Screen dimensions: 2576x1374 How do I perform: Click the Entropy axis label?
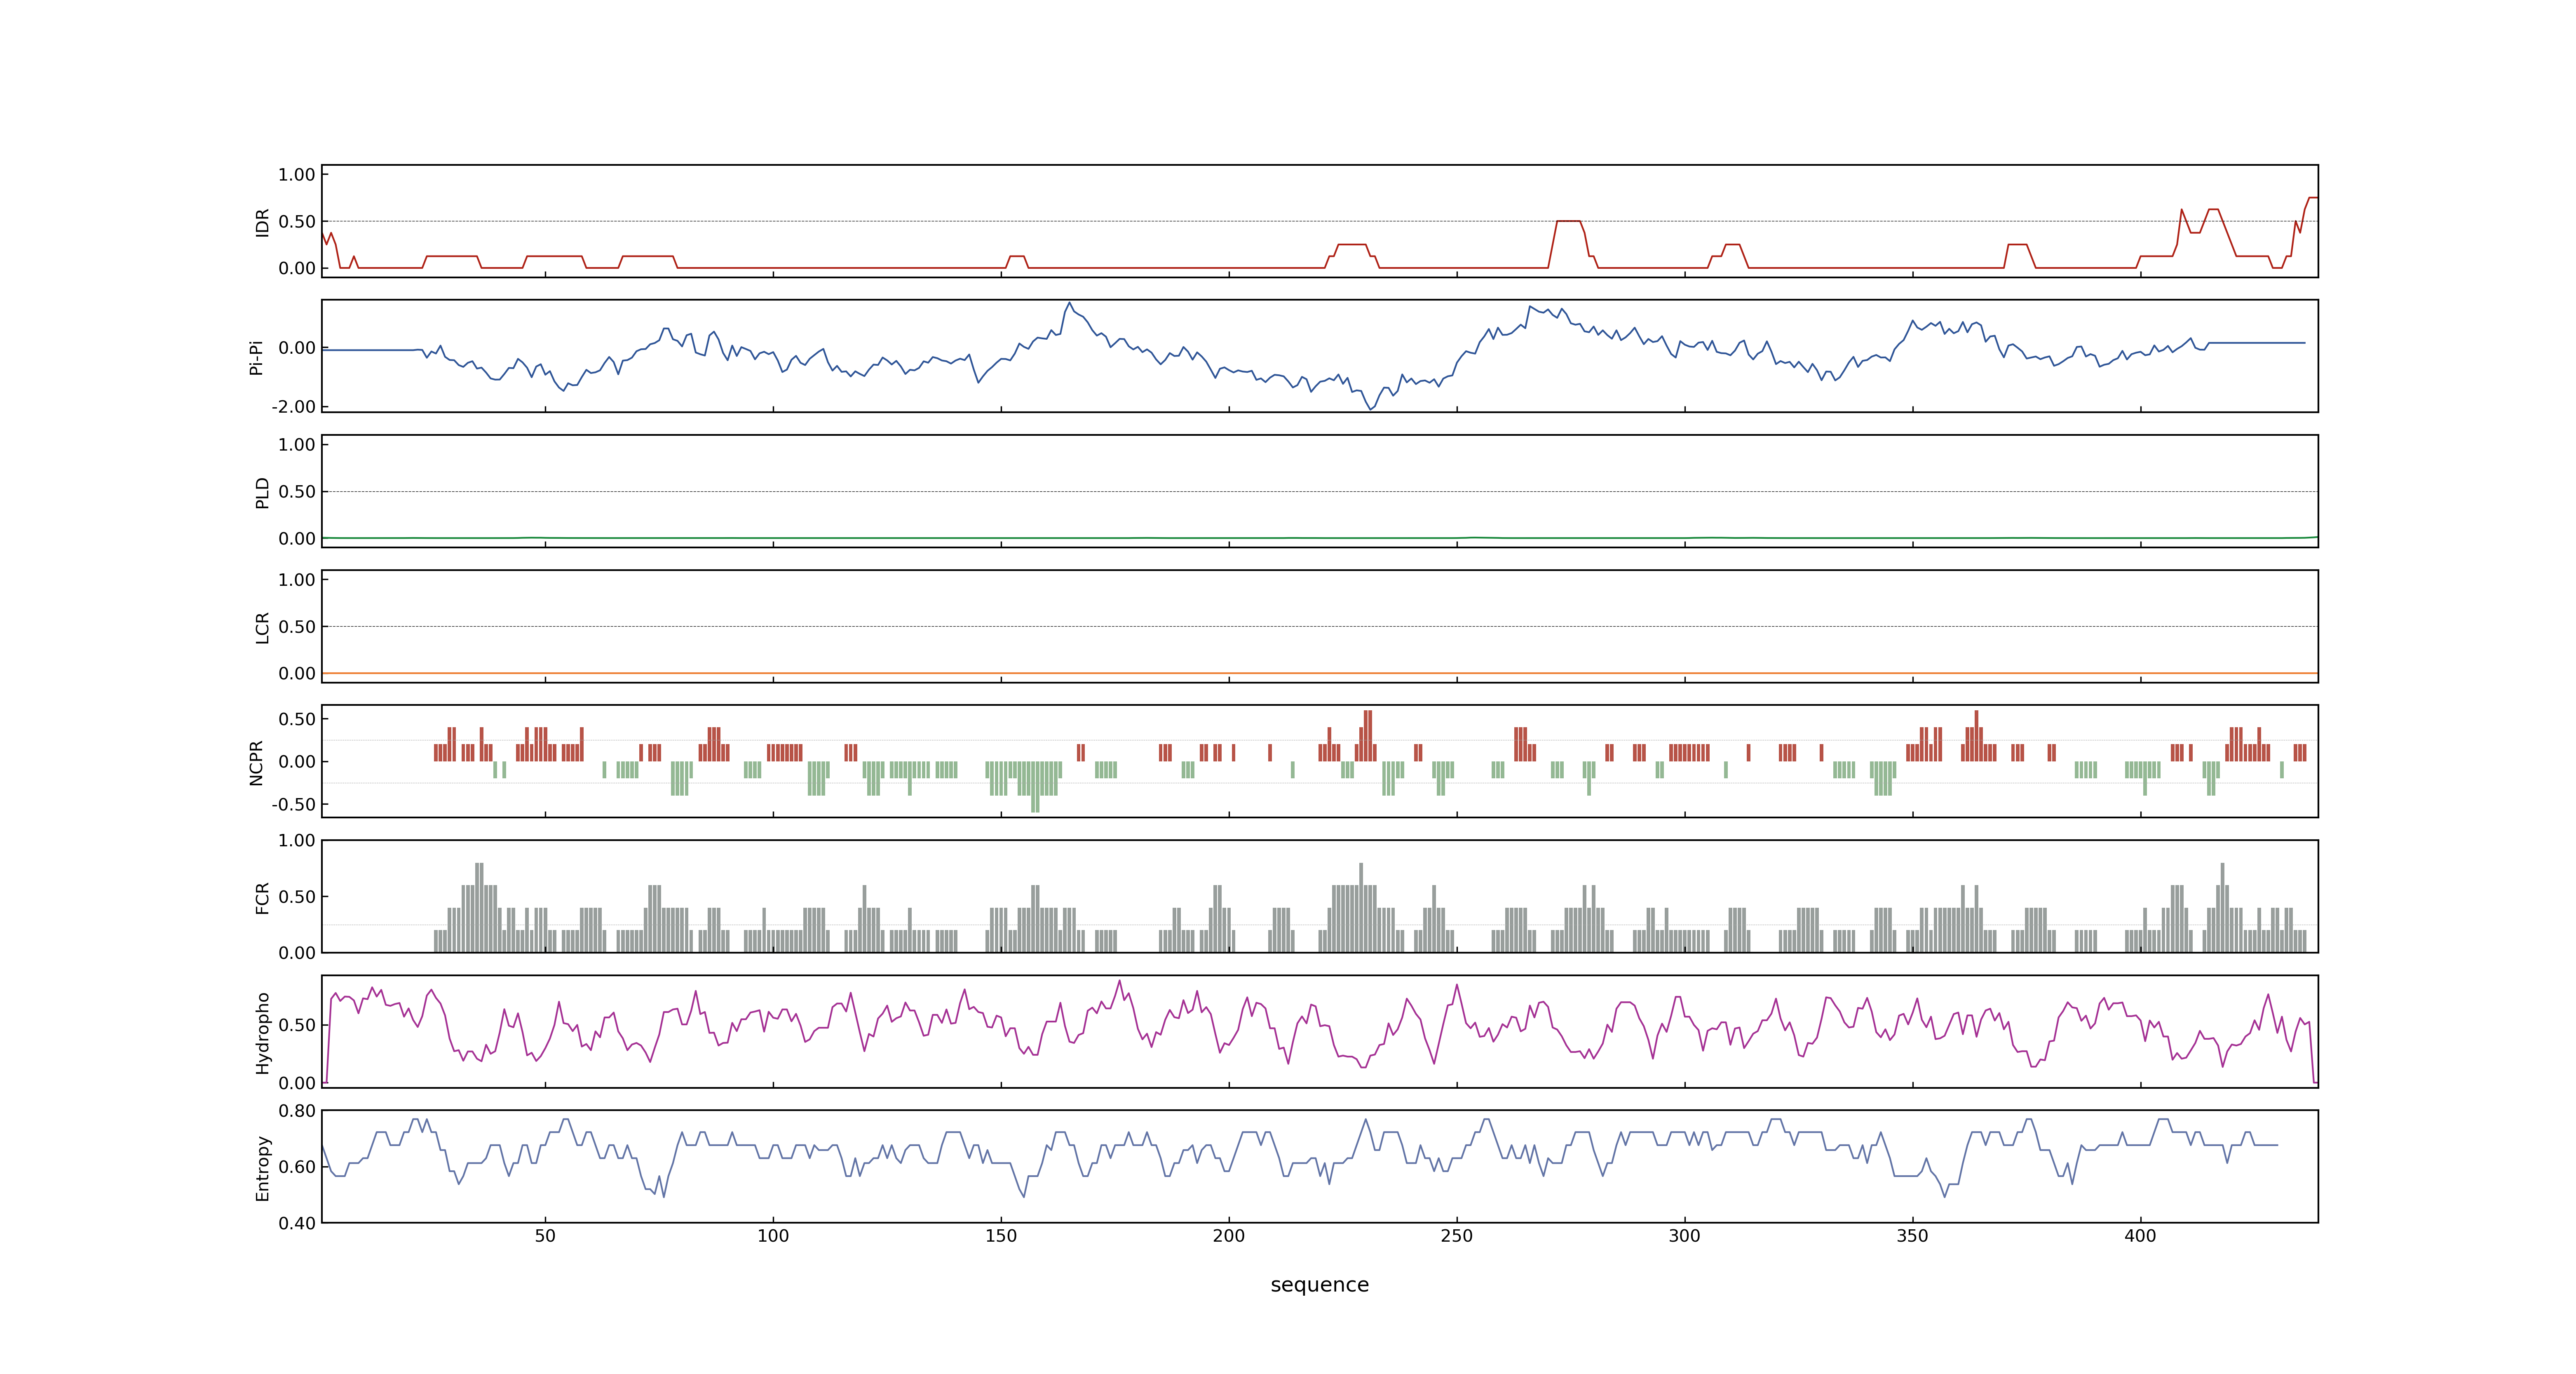[x=262, y=1168]
